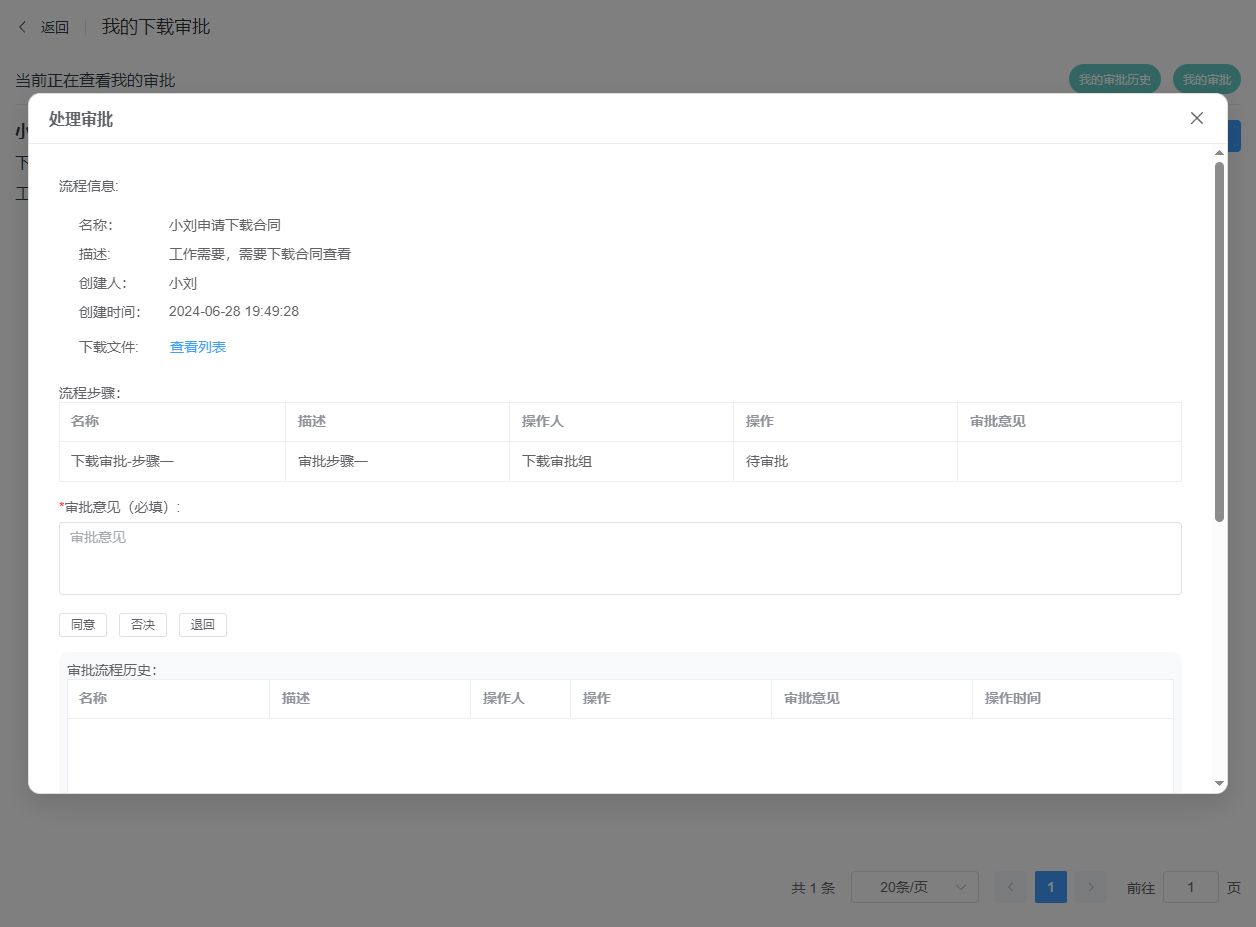Click the 下载审批-步骤一 row in steps table
1256x927 pixels.
[172, 462]
